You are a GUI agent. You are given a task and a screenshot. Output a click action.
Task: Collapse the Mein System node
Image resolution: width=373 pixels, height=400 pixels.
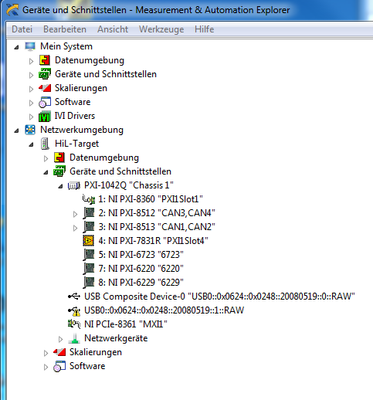point(16,47)
